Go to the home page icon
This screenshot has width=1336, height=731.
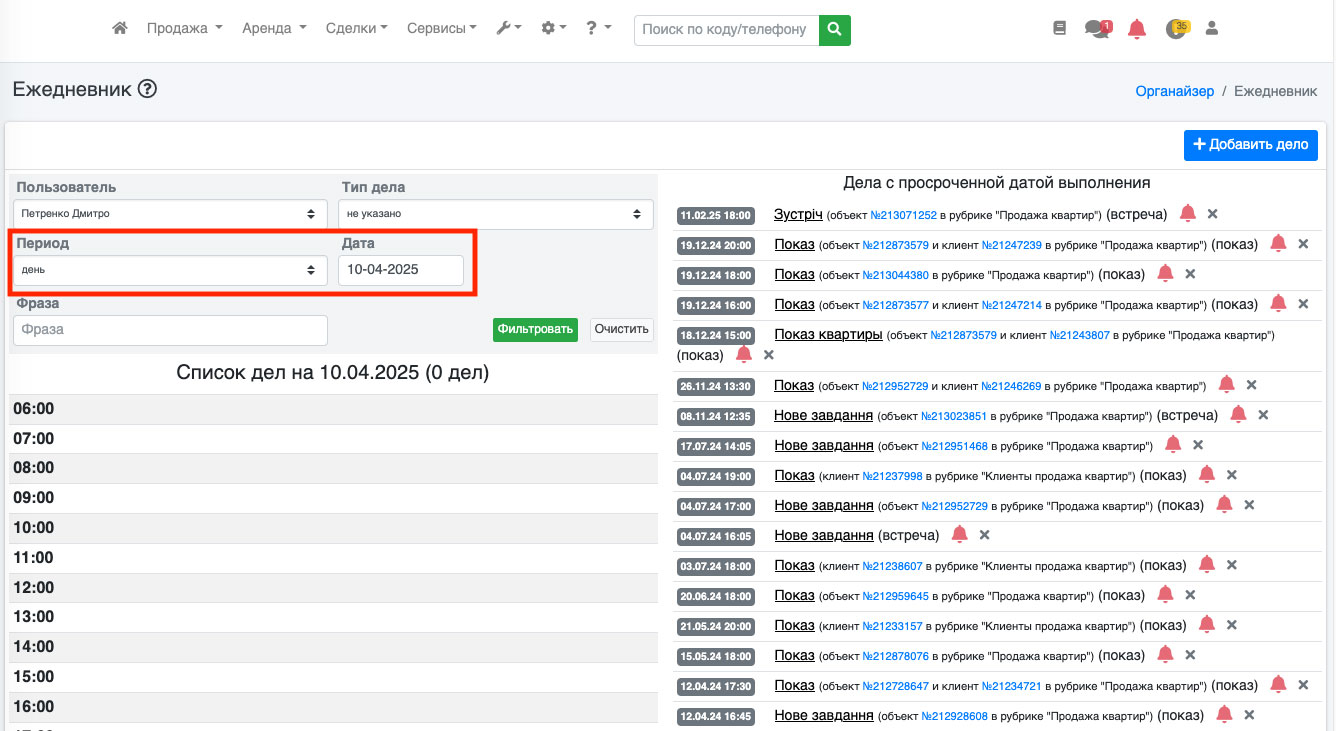tap(120, 29)
